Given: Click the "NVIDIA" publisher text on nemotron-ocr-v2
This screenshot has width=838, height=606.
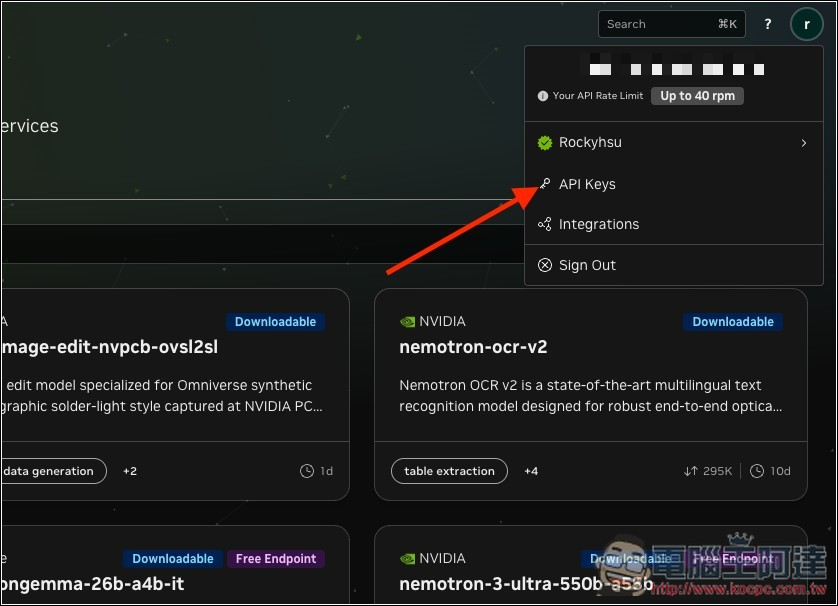Looking at the screenshot, I should (x=443, y=322).
